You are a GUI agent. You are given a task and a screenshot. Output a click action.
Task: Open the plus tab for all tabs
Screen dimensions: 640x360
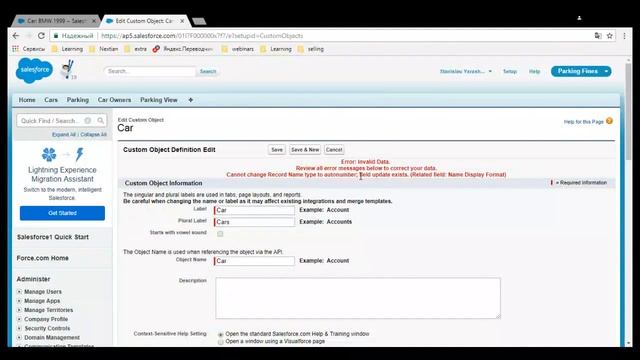[x=191, y=100]
